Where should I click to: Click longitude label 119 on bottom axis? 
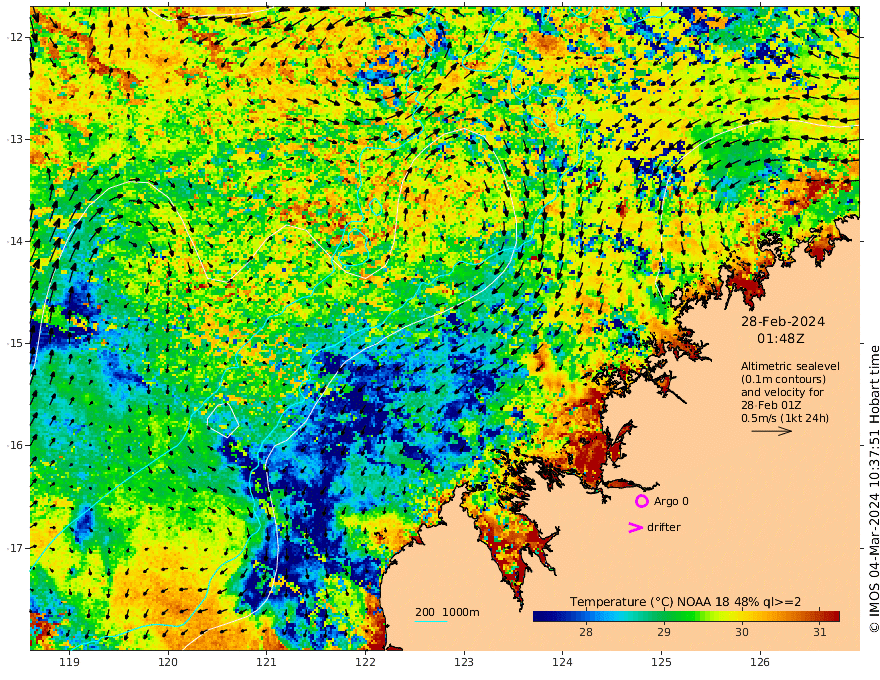(x=70, y=662)
